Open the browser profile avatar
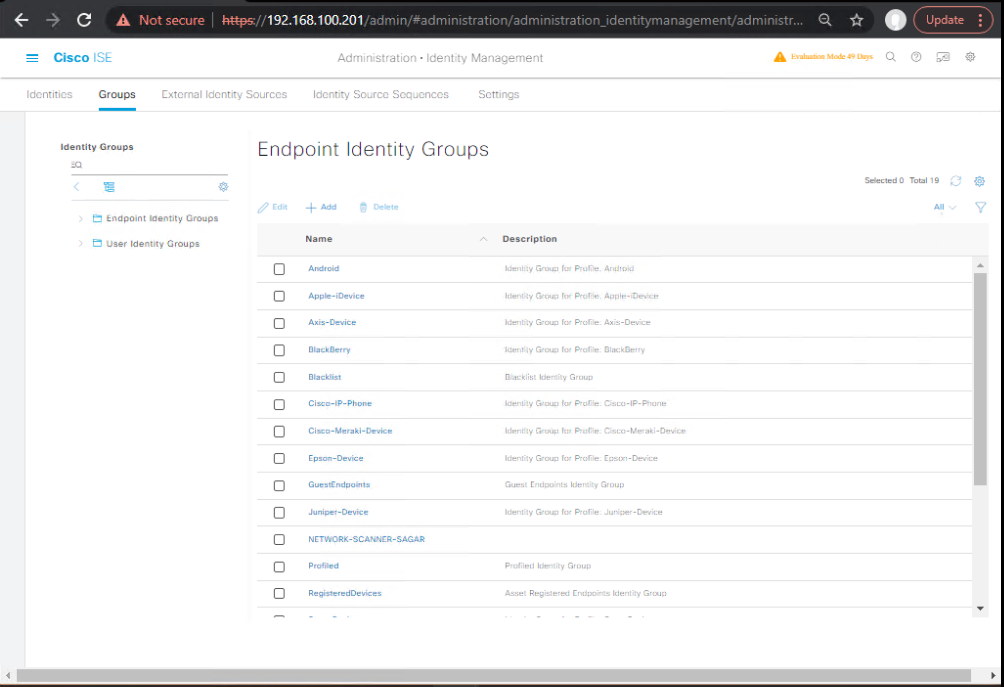Viewport: 1004px width, 687px height. (895, 20)
